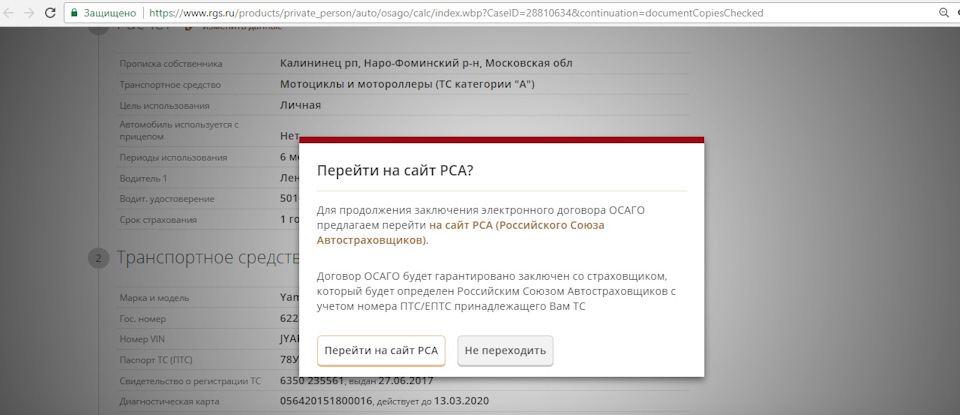Click the 'Автомобиль используется с прицепом' label

178,130
